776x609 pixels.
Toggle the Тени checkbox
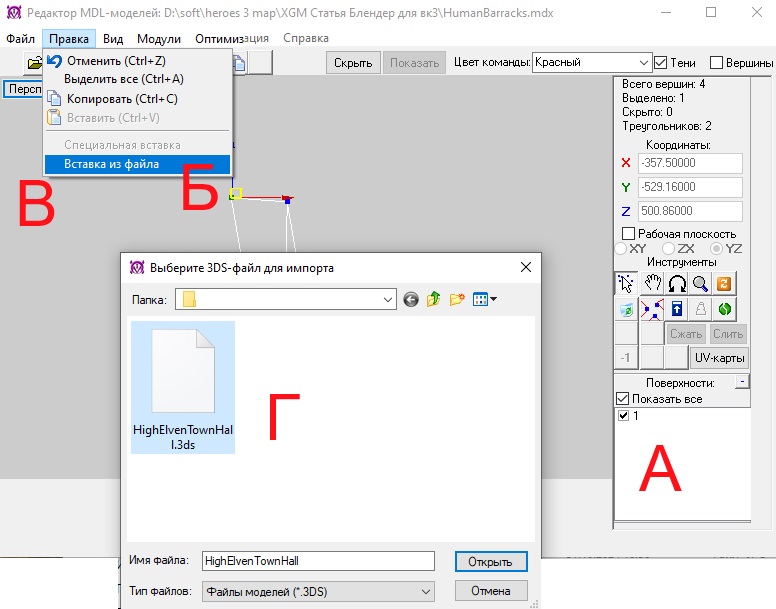[x=660, y=63]
